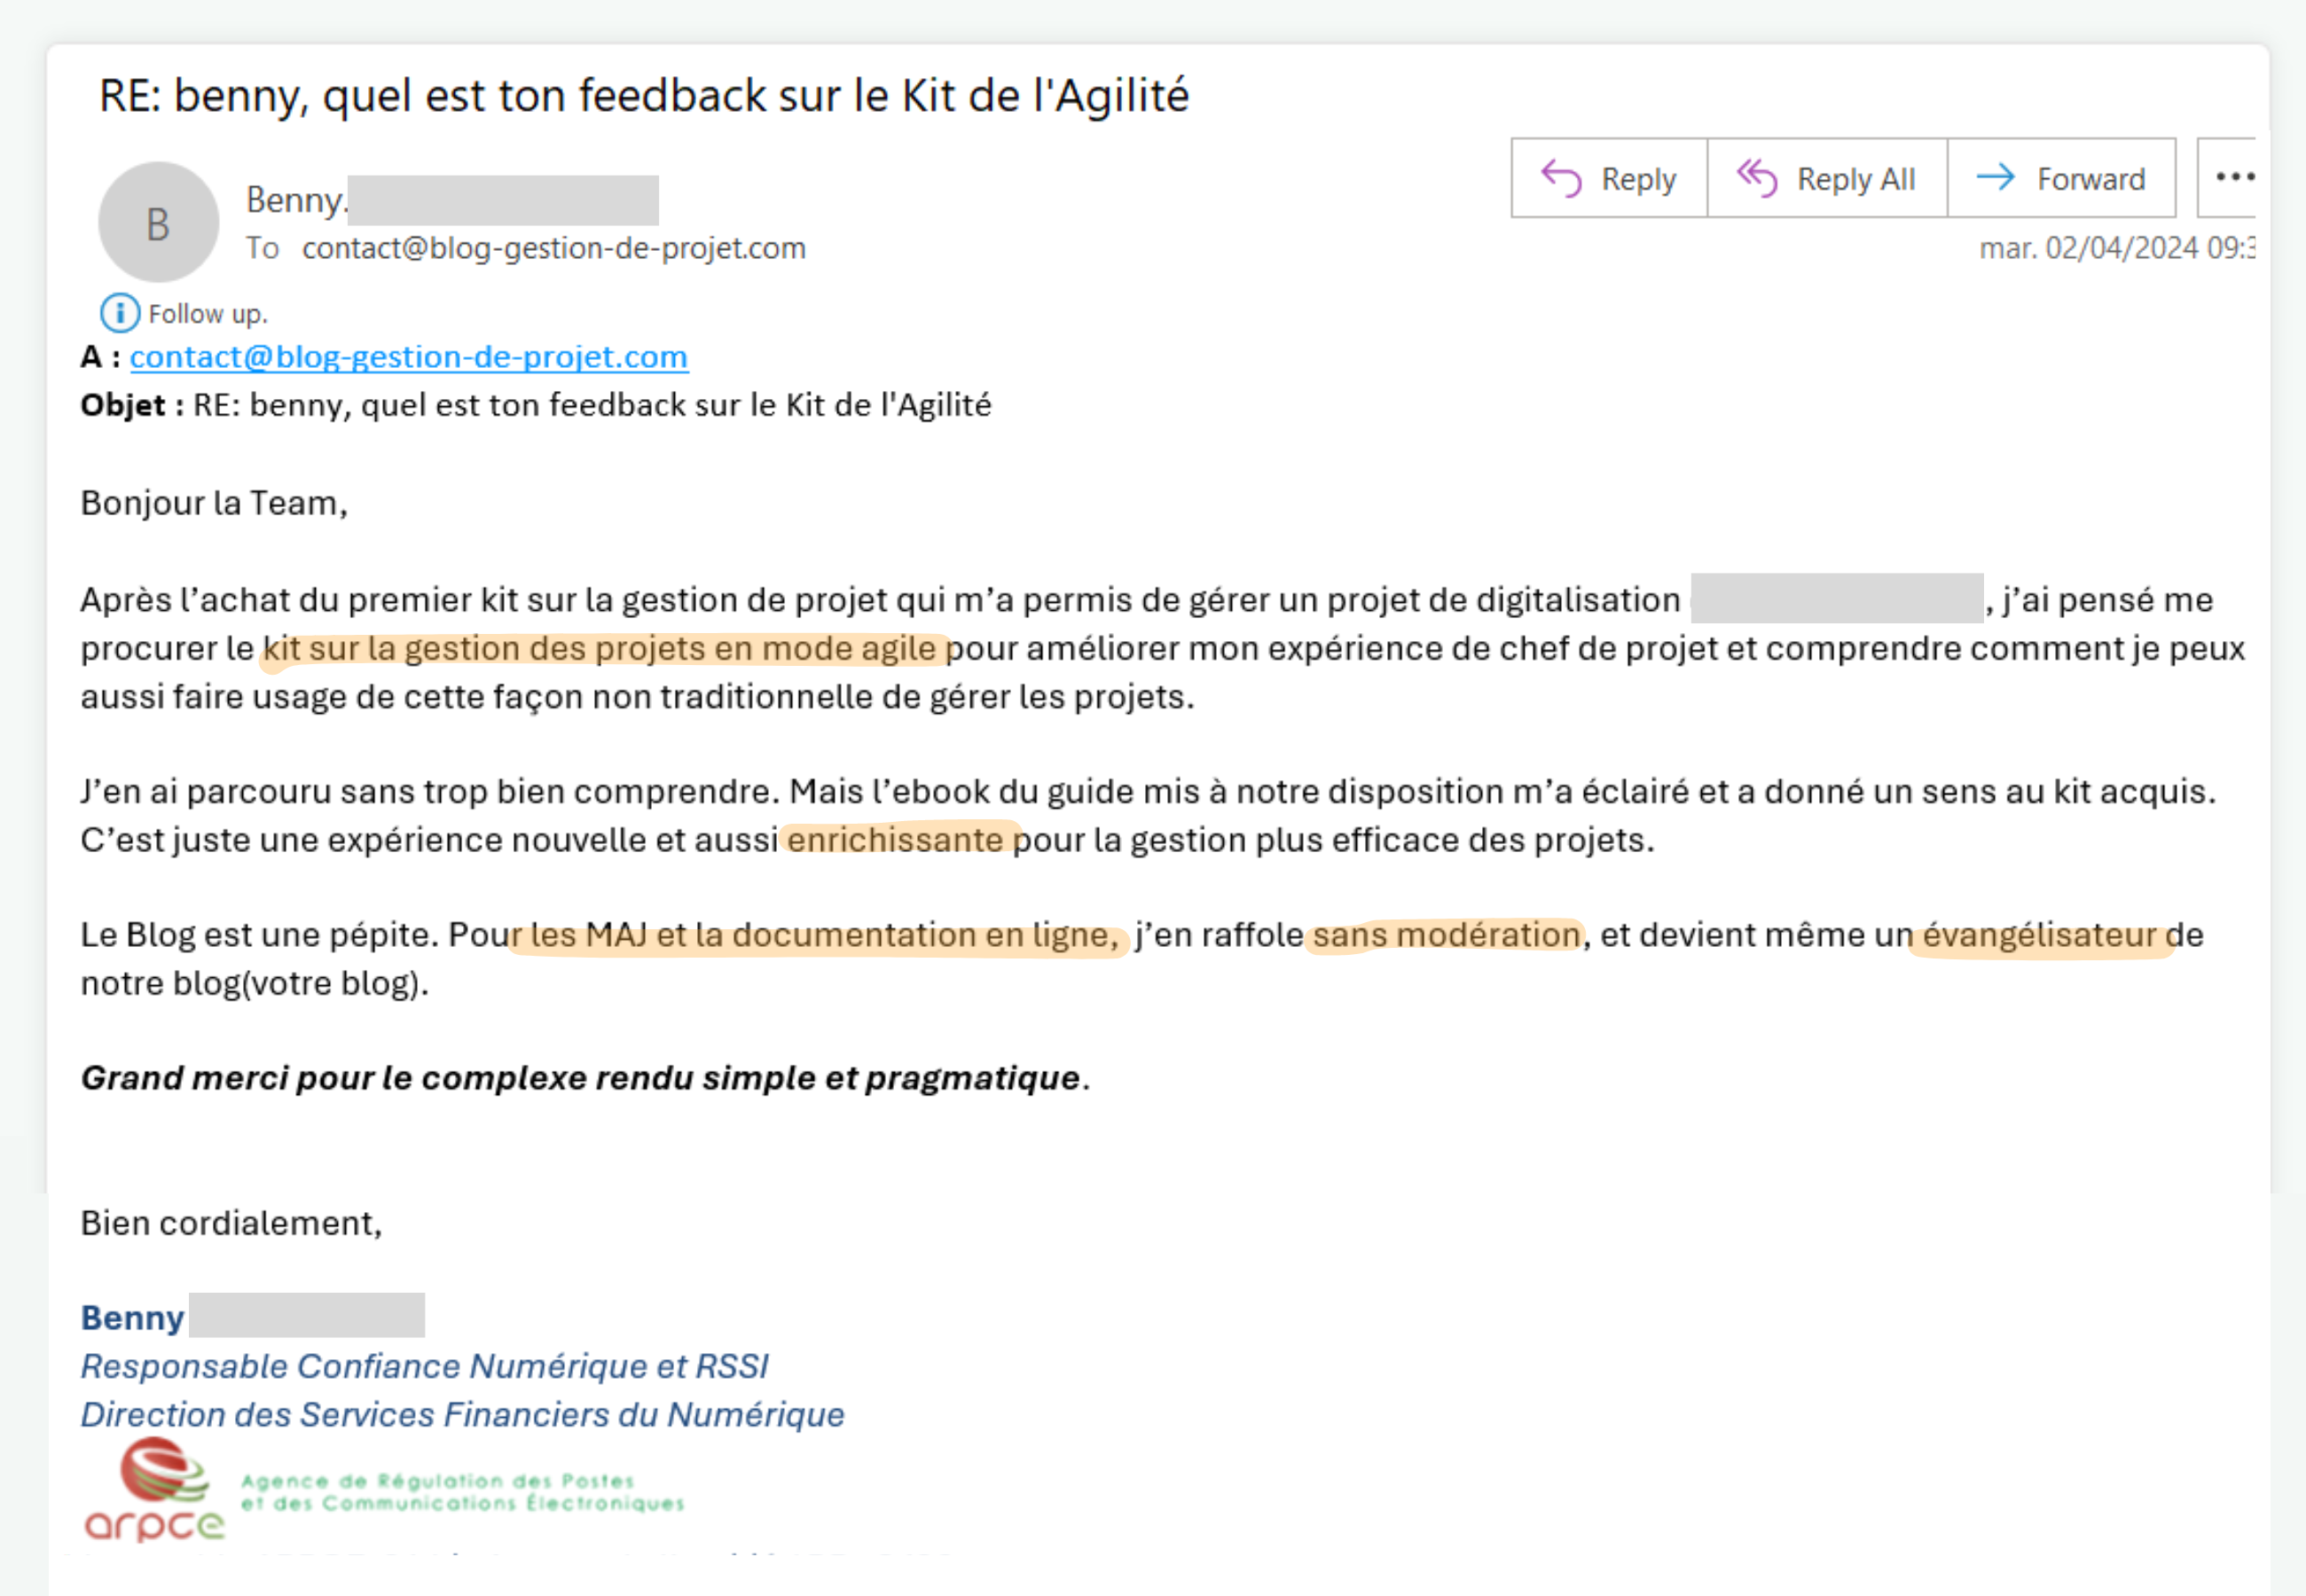Forward this email message

coord(2061,178)
